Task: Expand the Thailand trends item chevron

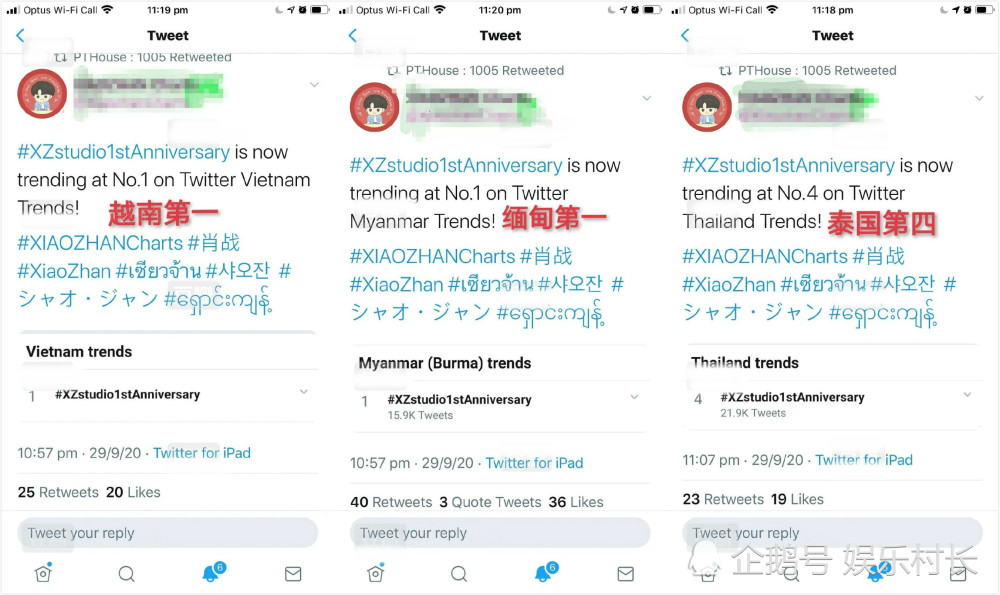Action: [x=967, y=395]
